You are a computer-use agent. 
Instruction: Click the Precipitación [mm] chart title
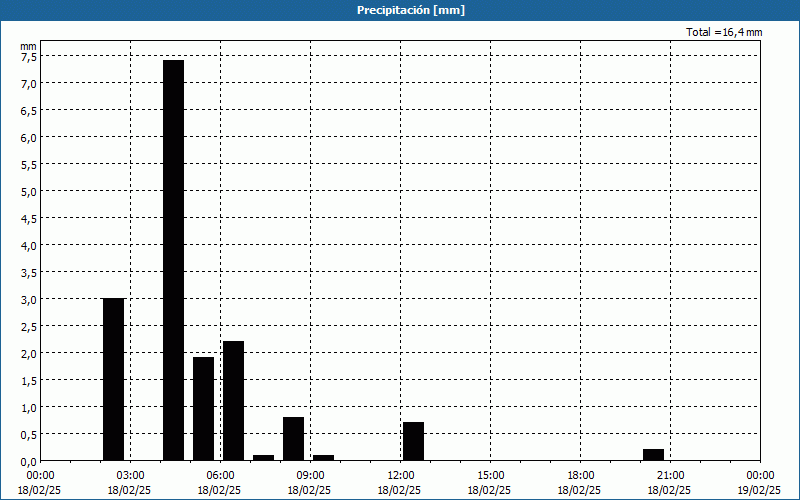(x=411, y=10)
